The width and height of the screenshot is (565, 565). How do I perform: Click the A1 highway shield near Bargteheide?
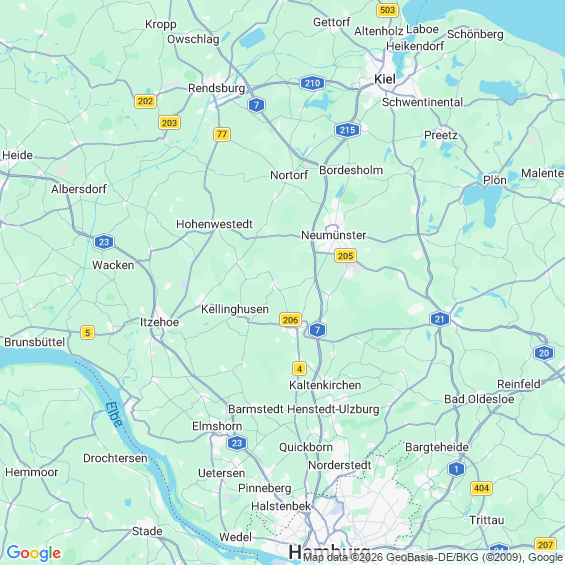[456, 469]
